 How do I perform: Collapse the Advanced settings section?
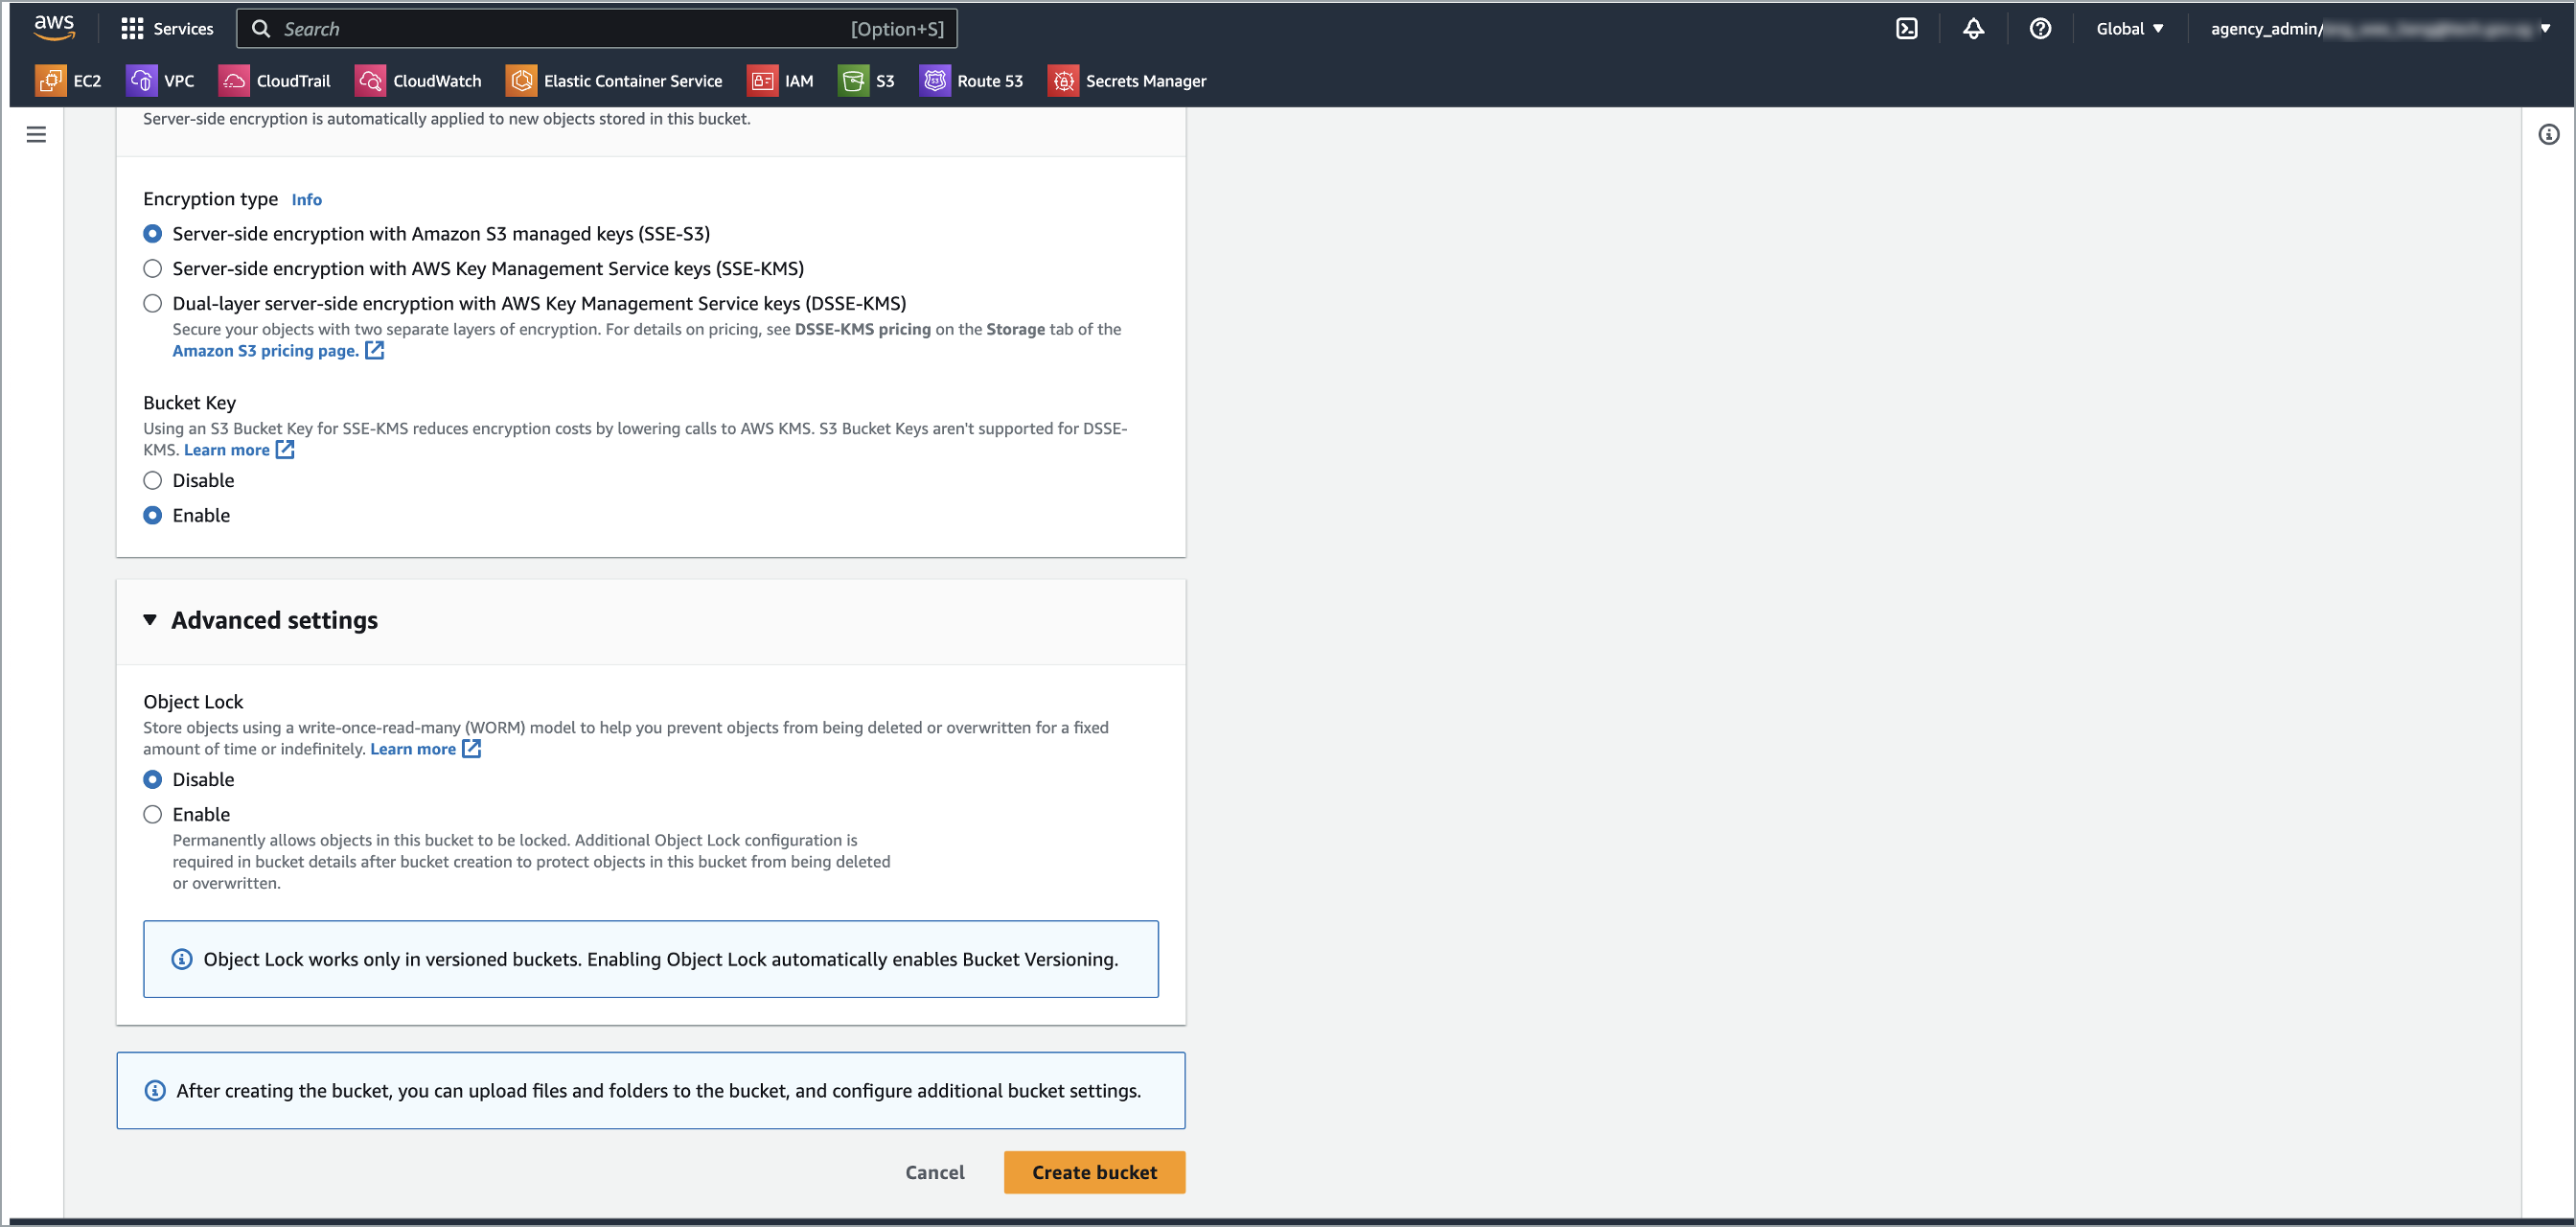point(150,620)
